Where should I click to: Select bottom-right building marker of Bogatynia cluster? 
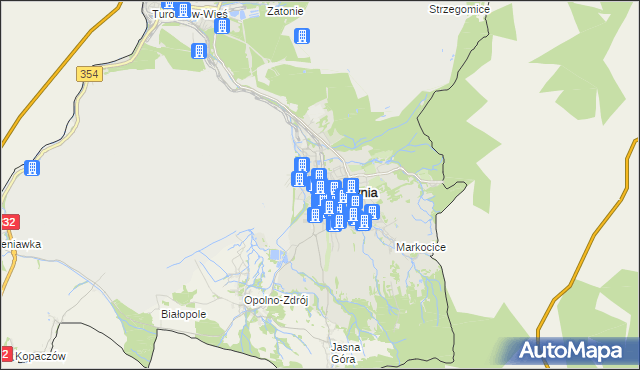(363, 222)
